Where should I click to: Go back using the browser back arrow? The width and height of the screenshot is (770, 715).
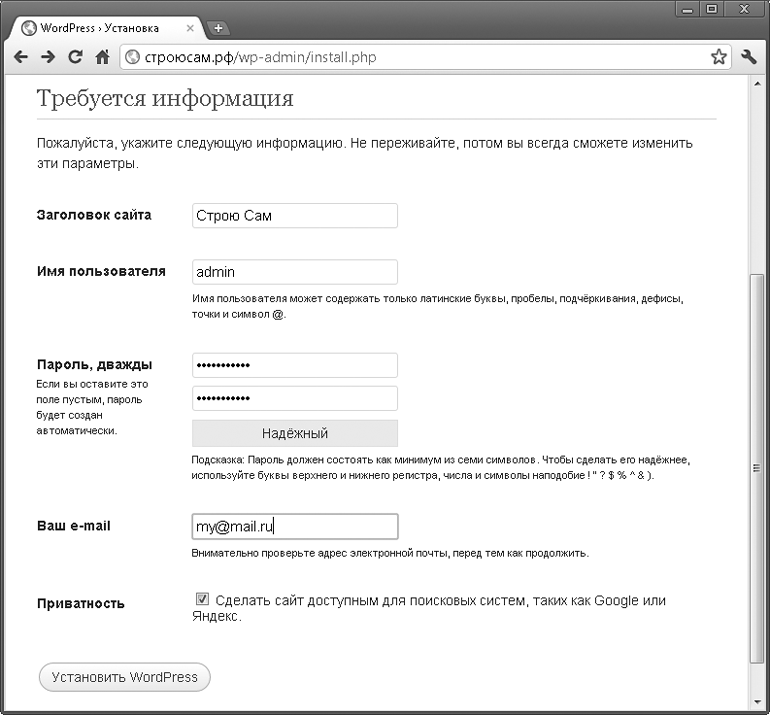(21, 57)
